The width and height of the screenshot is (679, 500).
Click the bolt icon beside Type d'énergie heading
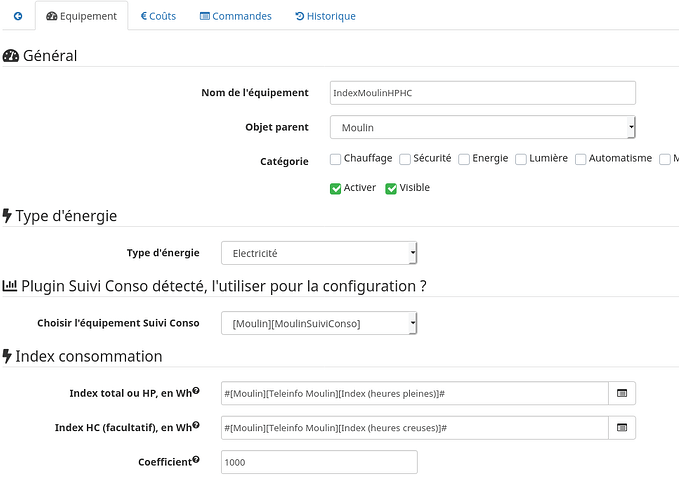pyautogui.click(x=7, y=215)
